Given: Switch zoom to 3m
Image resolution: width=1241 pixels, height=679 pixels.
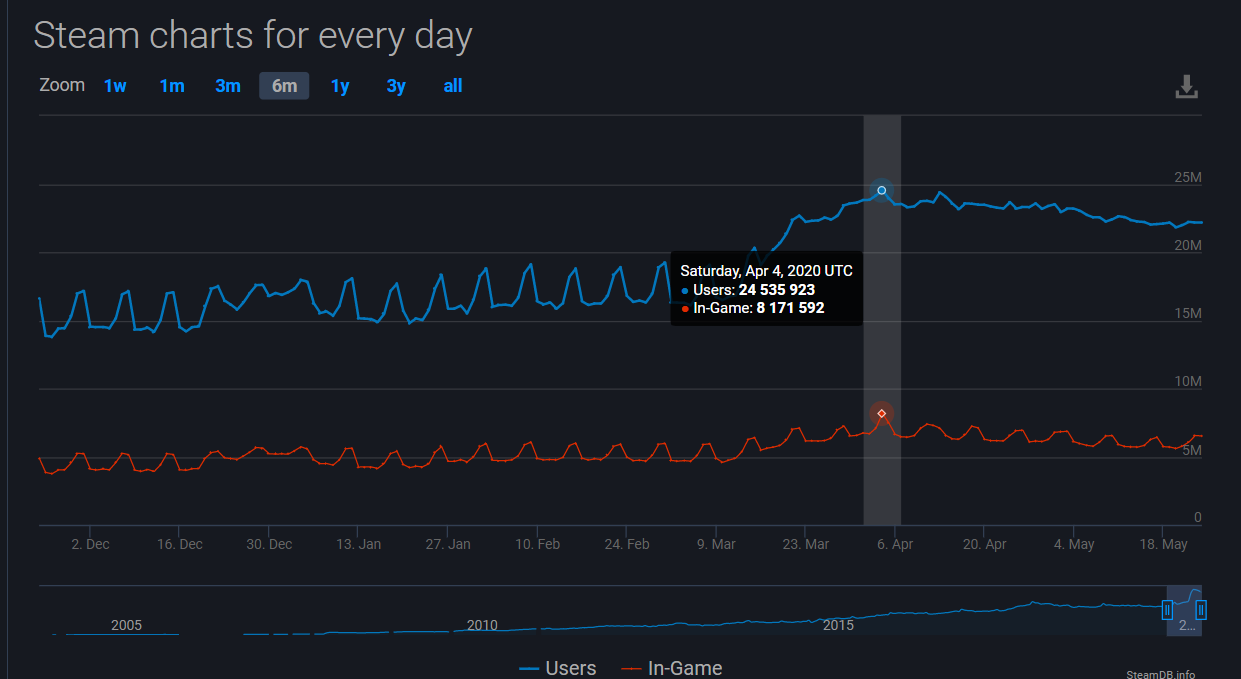Looking at the screenshot, I should pyautogui.click(x=228, y=86).
